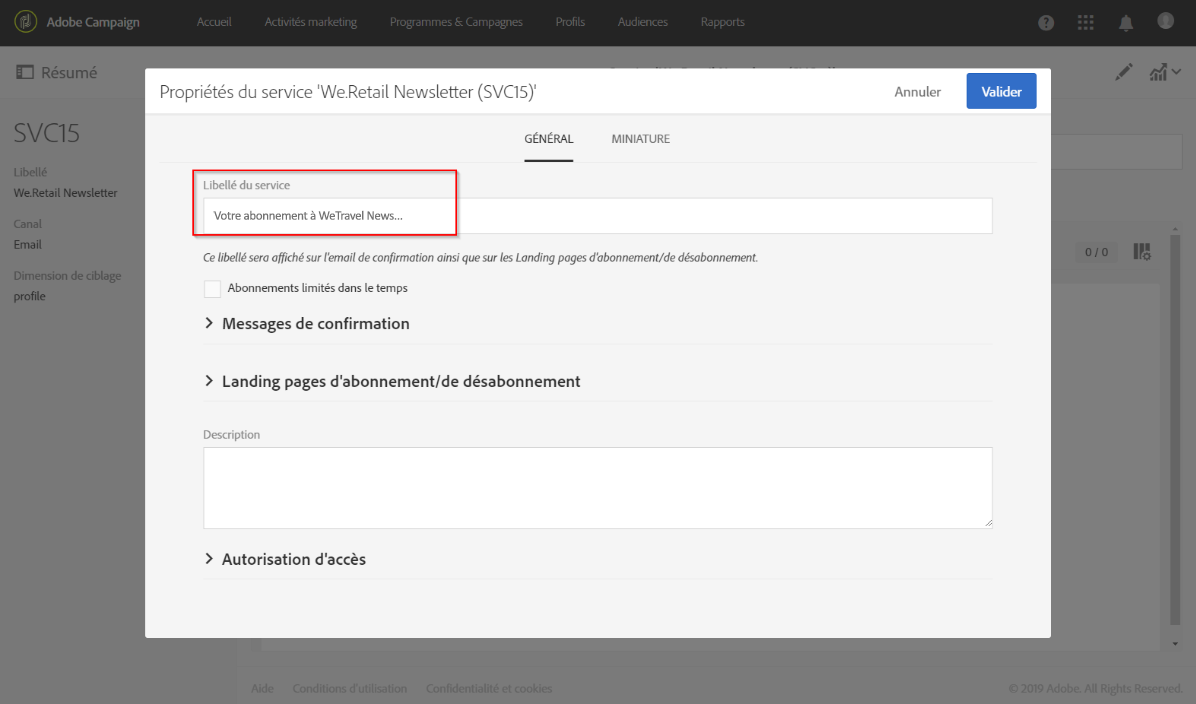Click the column configuration icon

click(x=1142, y=252)
